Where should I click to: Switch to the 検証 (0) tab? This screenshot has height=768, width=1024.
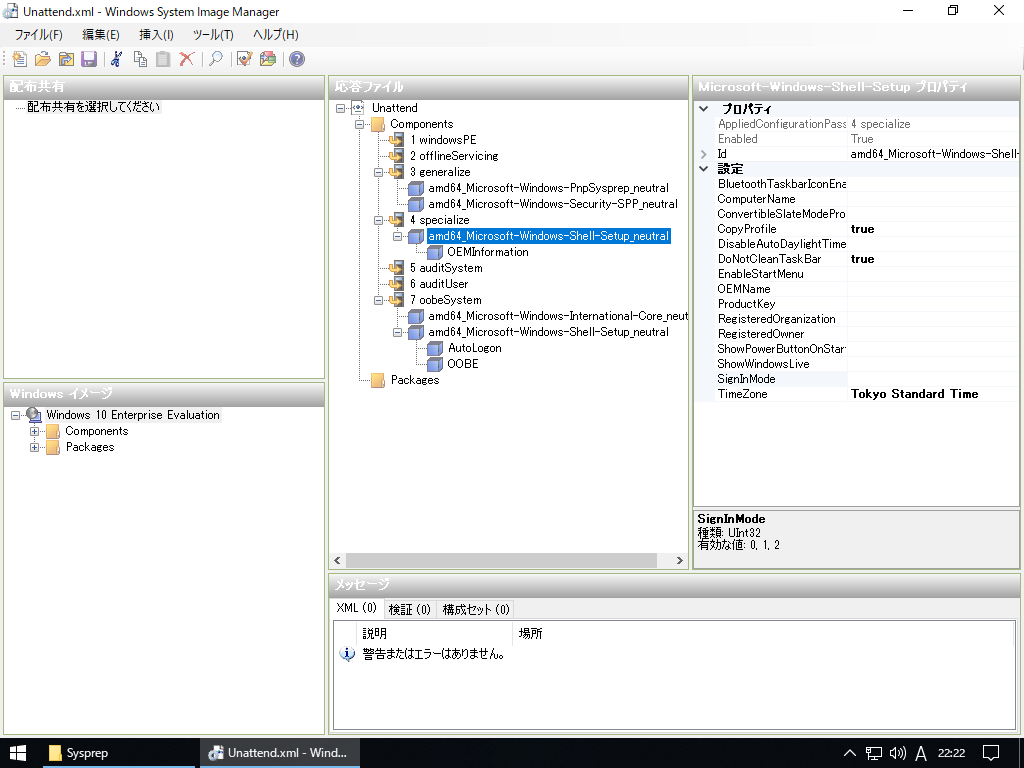coord(409,609)
